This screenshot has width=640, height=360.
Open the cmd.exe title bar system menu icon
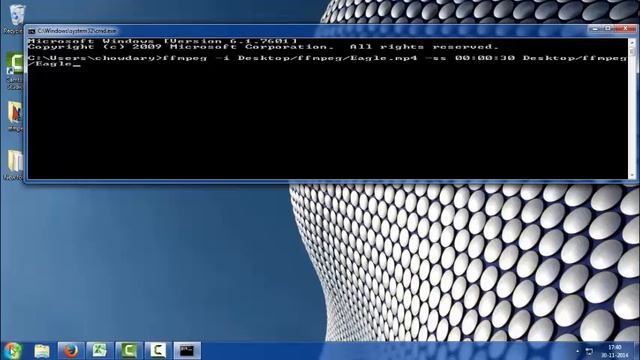click(32, 31)
